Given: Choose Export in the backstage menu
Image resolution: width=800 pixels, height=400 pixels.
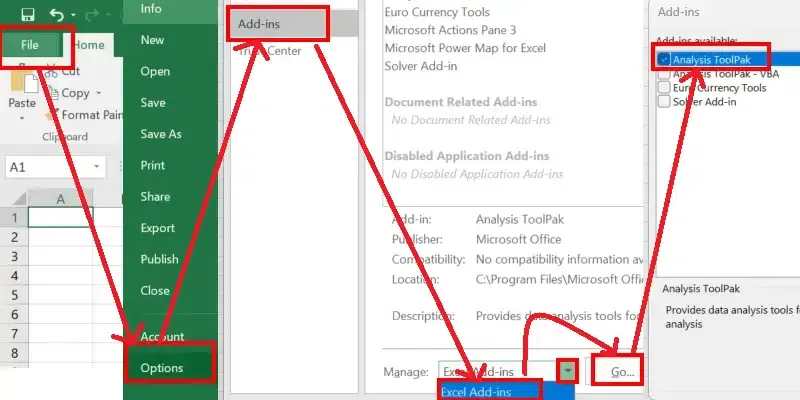Looking at the screenshot, I should coord(157,228).
